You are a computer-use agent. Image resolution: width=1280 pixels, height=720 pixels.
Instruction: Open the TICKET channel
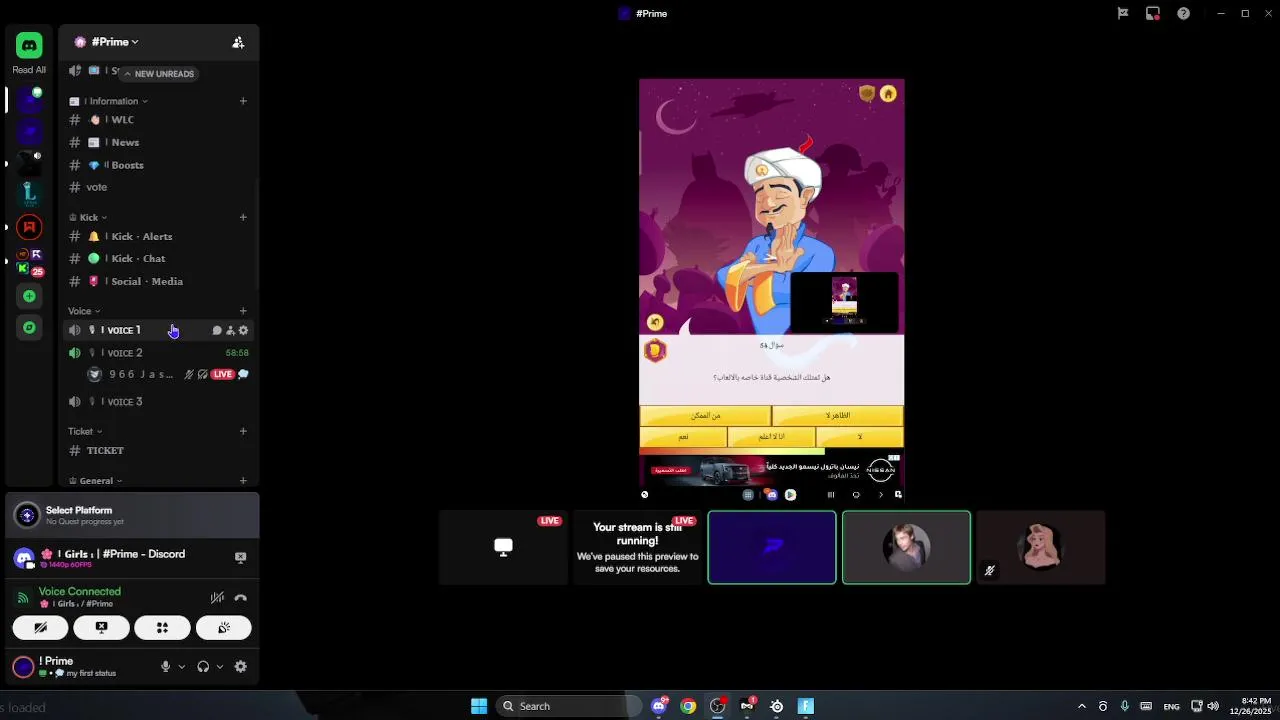pos(158,450)
